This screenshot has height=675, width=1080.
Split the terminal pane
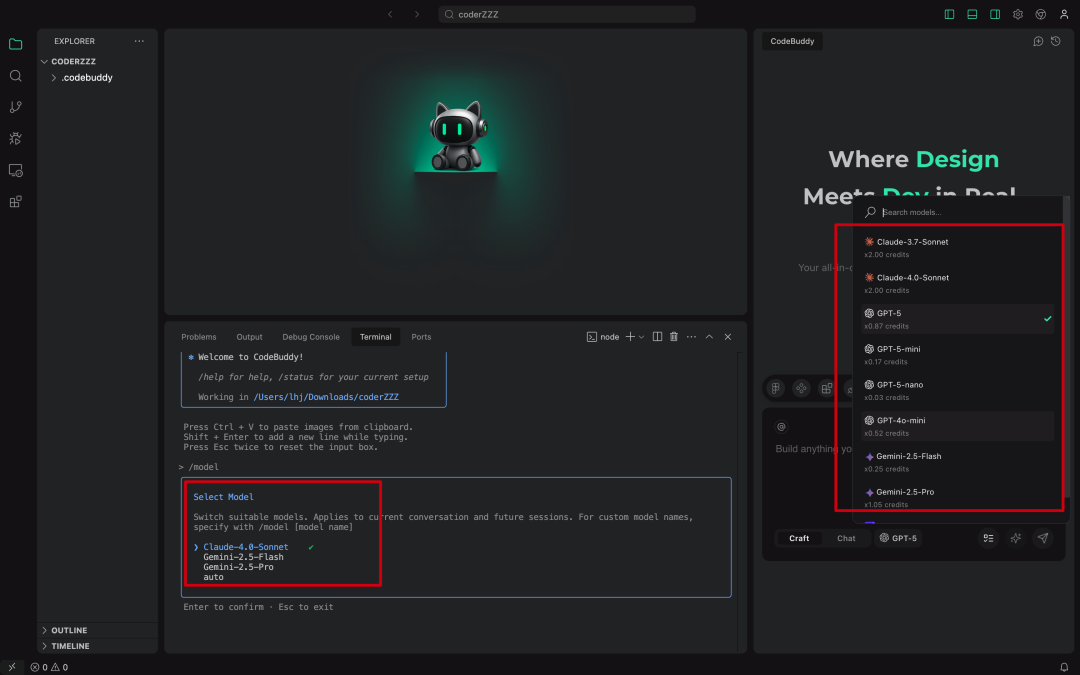tap(656, 336)
